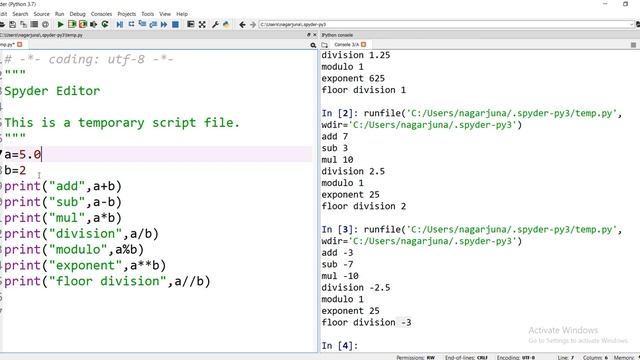Click the Save all files icon

tap(24, 24)
